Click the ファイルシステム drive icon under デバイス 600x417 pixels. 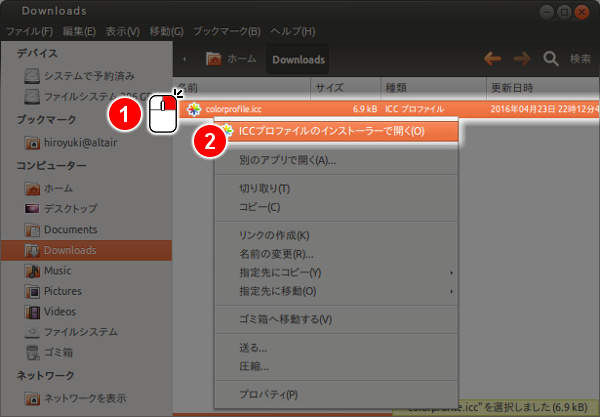pyautogui.click(x=32, y=96)
